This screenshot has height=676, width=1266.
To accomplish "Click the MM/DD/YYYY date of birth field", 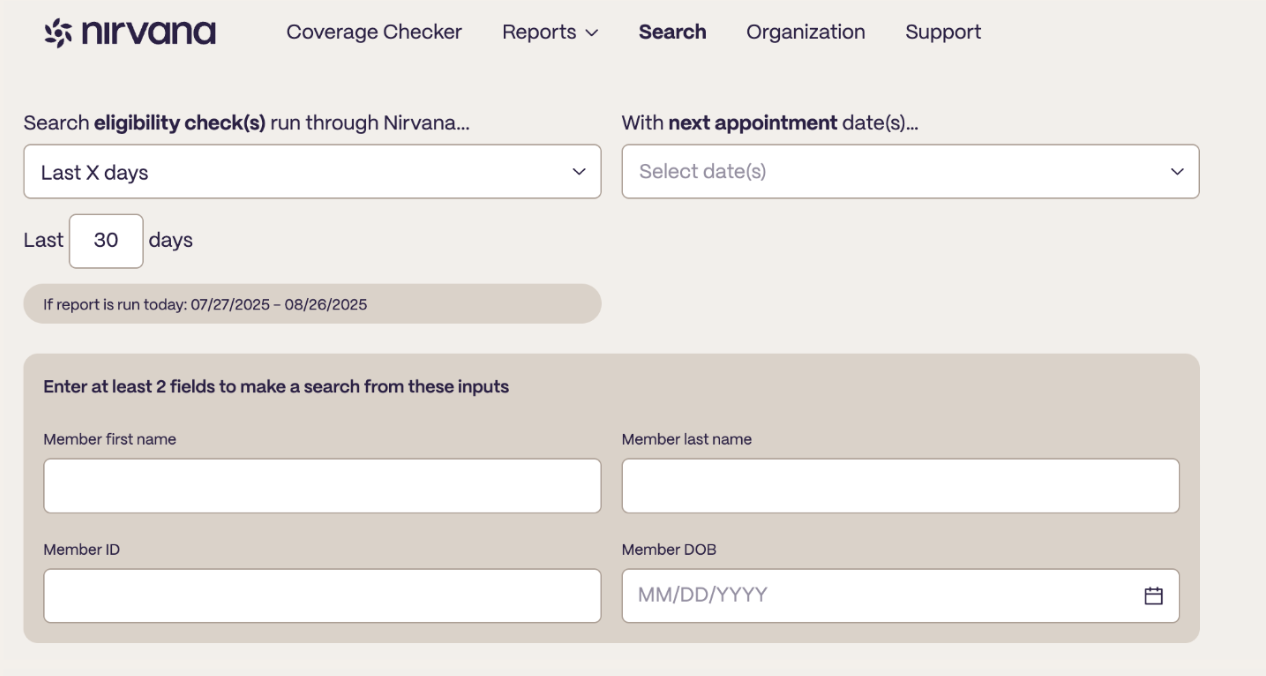I will pyautogui.click(x=900, y=596).
